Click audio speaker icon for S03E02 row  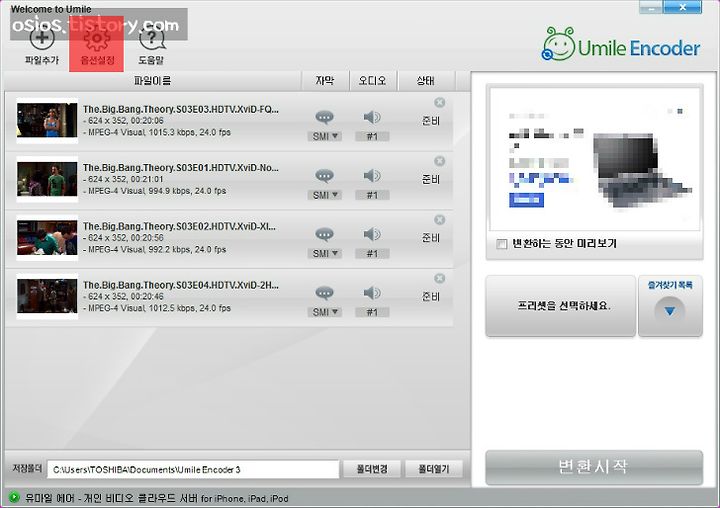372,234
